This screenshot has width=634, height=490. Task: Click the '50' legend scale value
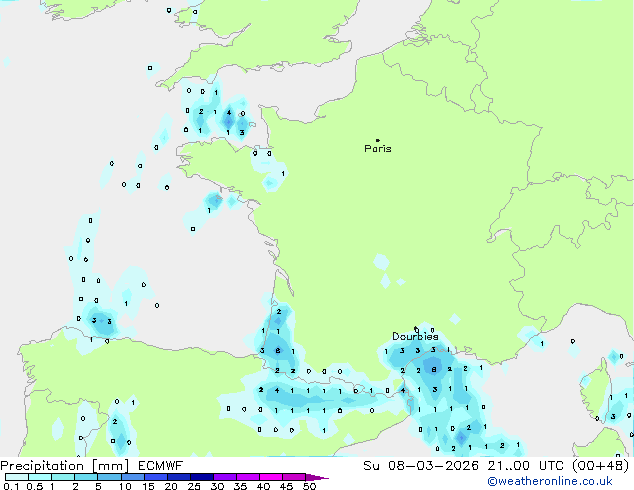pyautogui.click(x=309, y=486)
